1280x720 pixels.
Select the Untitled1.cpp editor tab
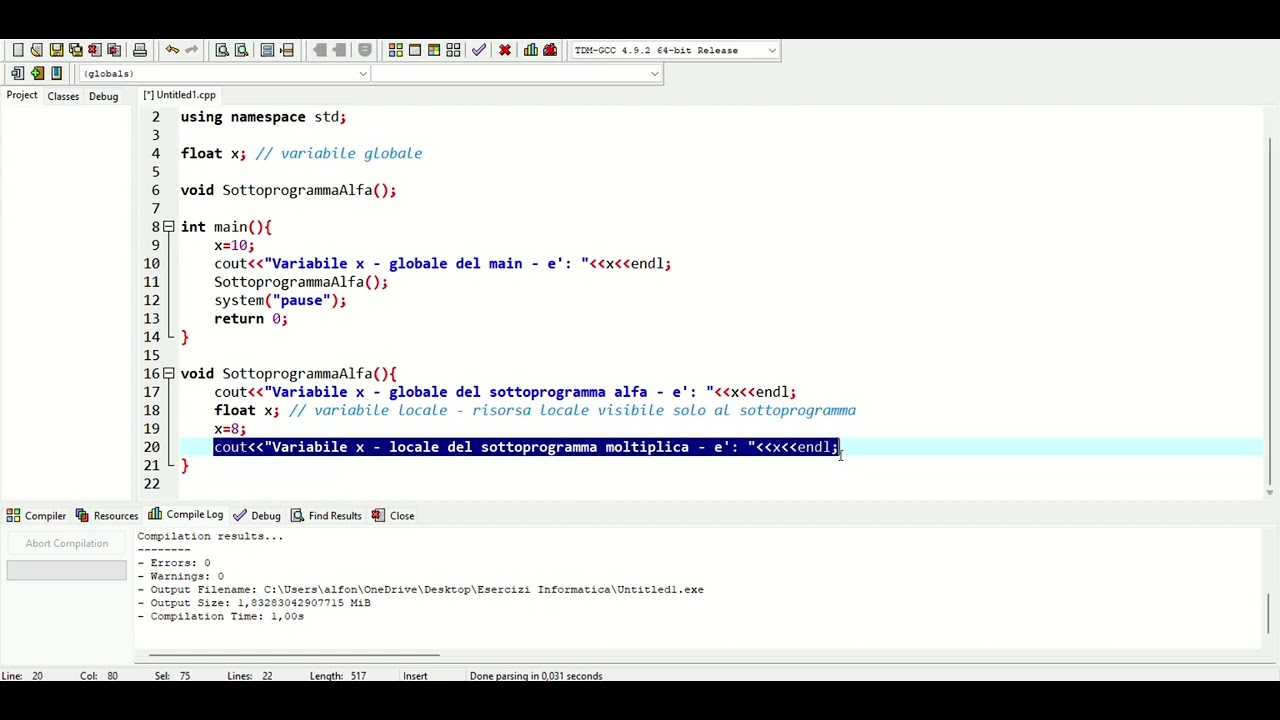[x=179, y=95]
